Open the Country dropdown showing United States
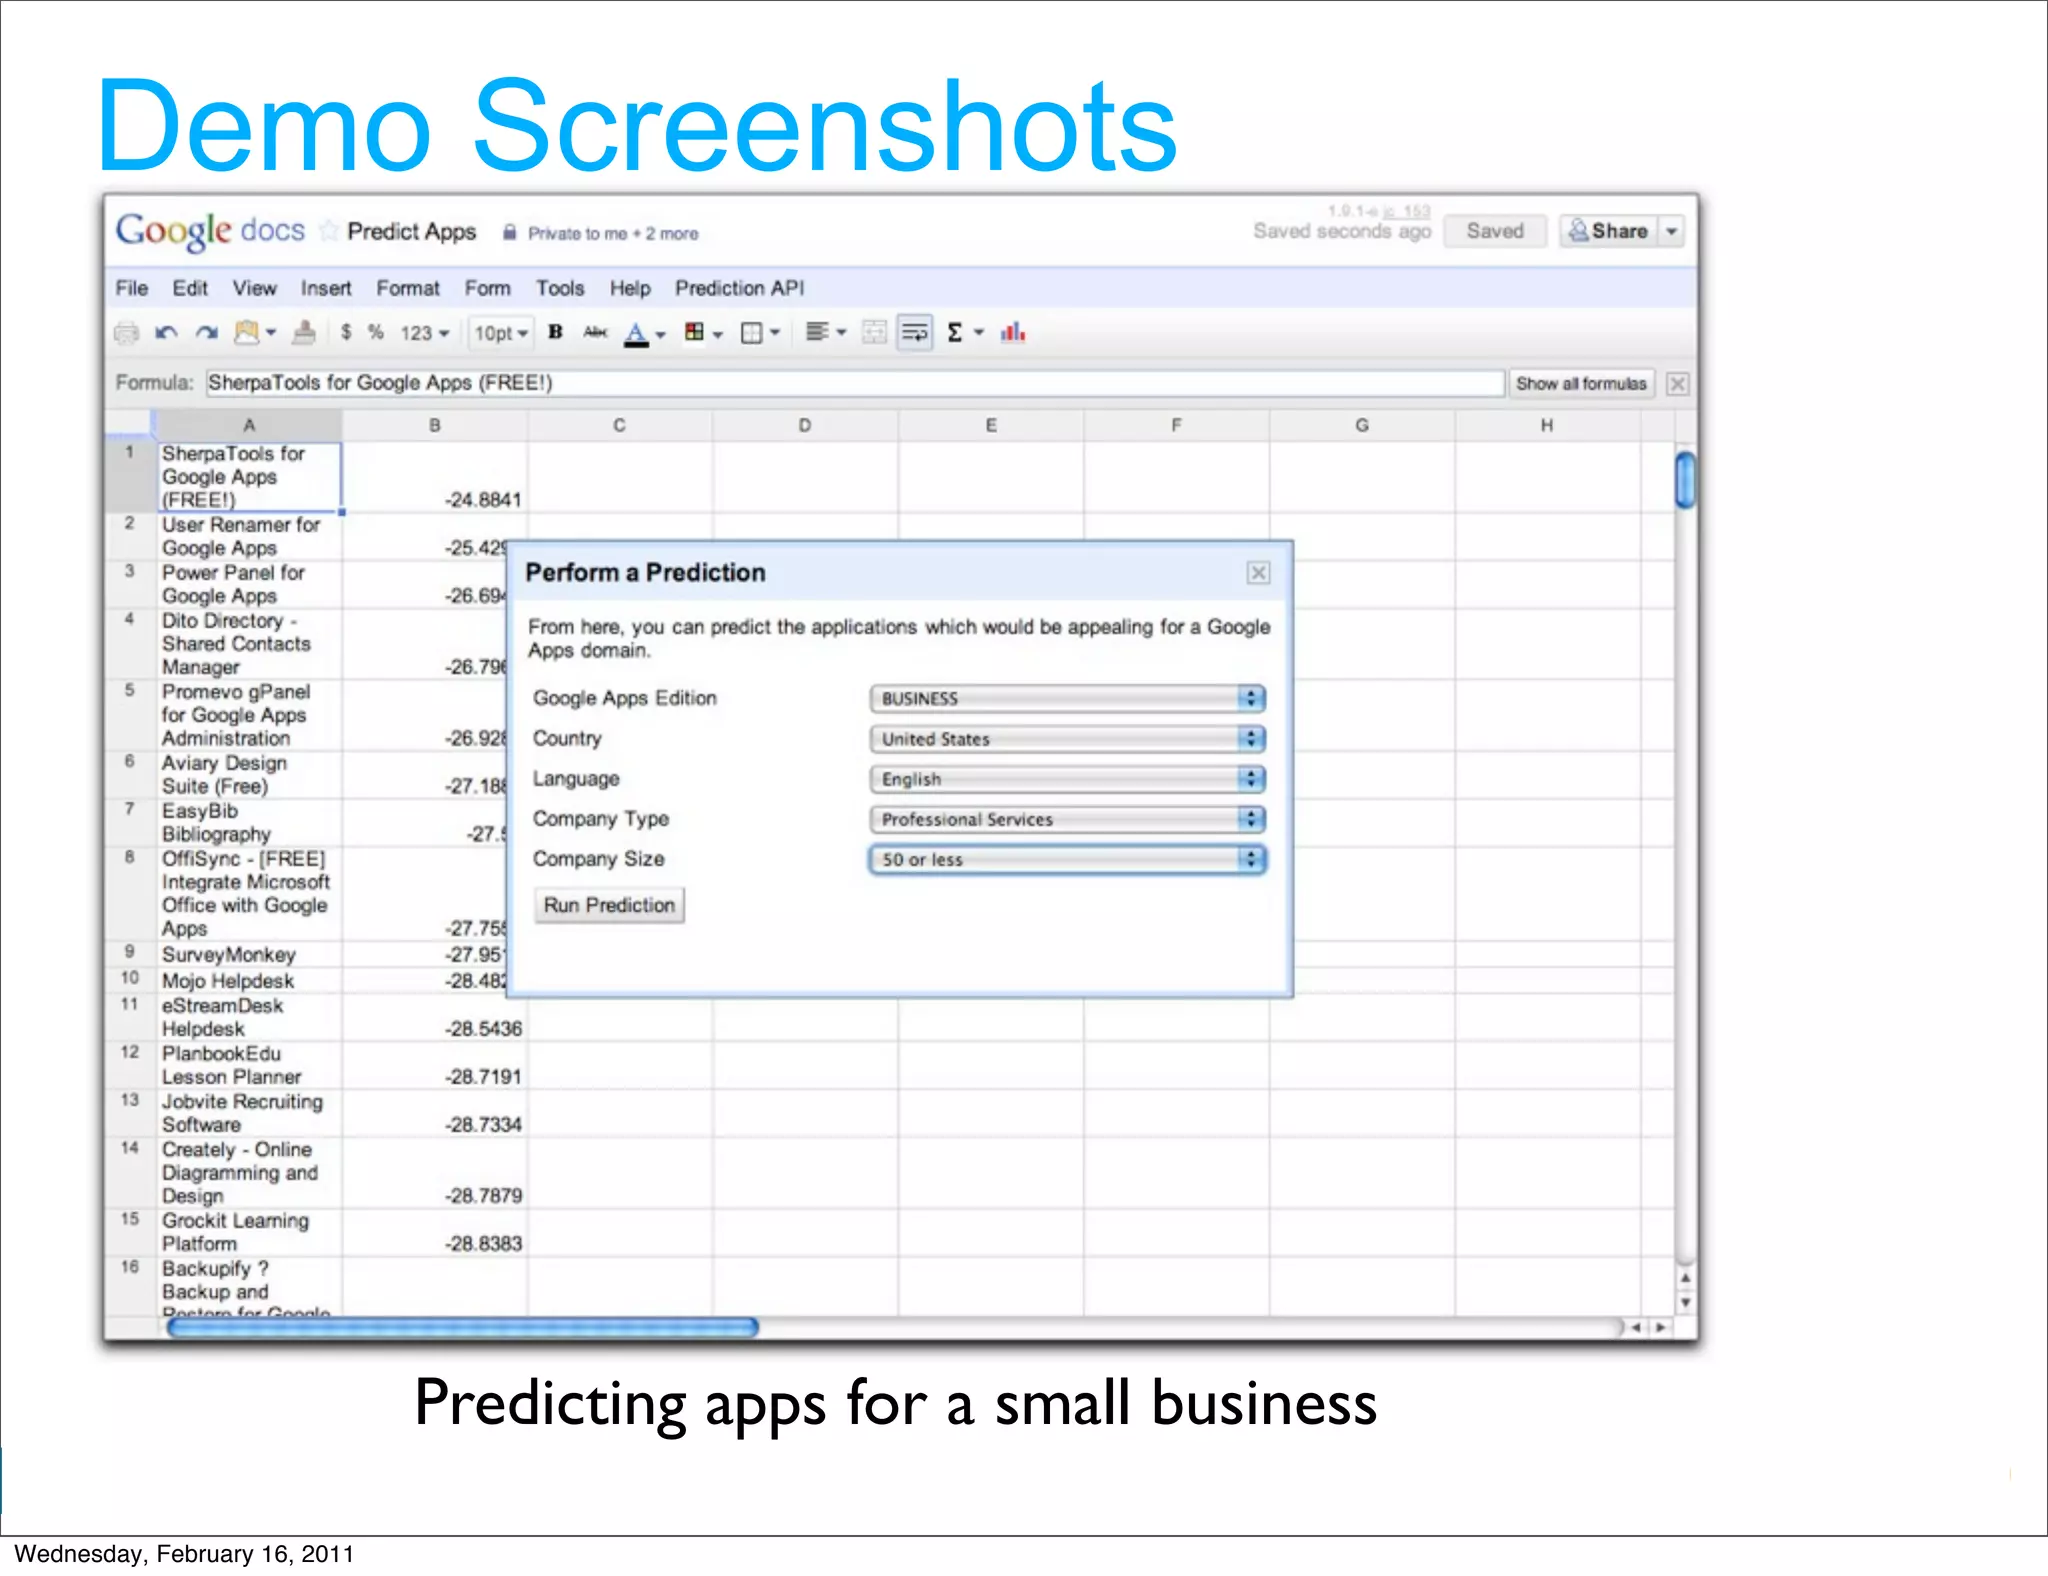The image size is (2048, 1576). coord(1068,739)
